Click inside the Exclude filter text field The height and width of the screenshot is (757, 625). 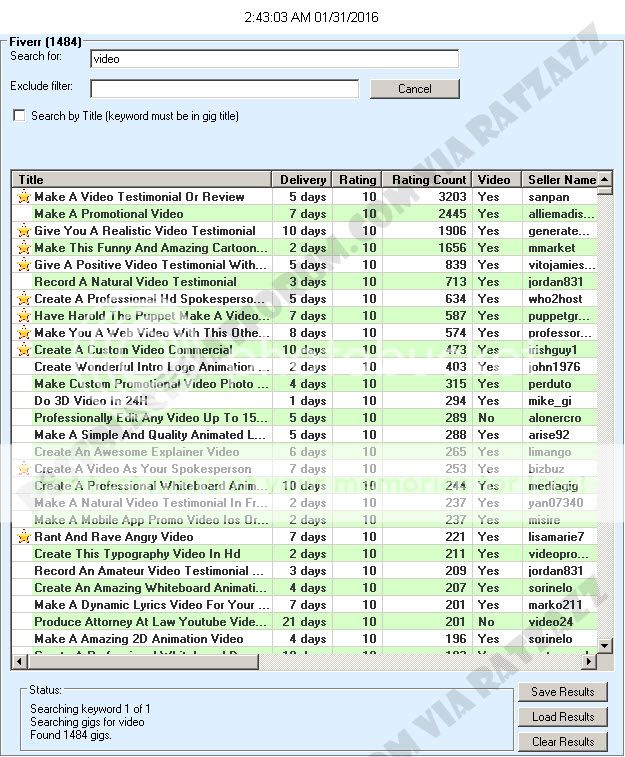tap(224, 89)
